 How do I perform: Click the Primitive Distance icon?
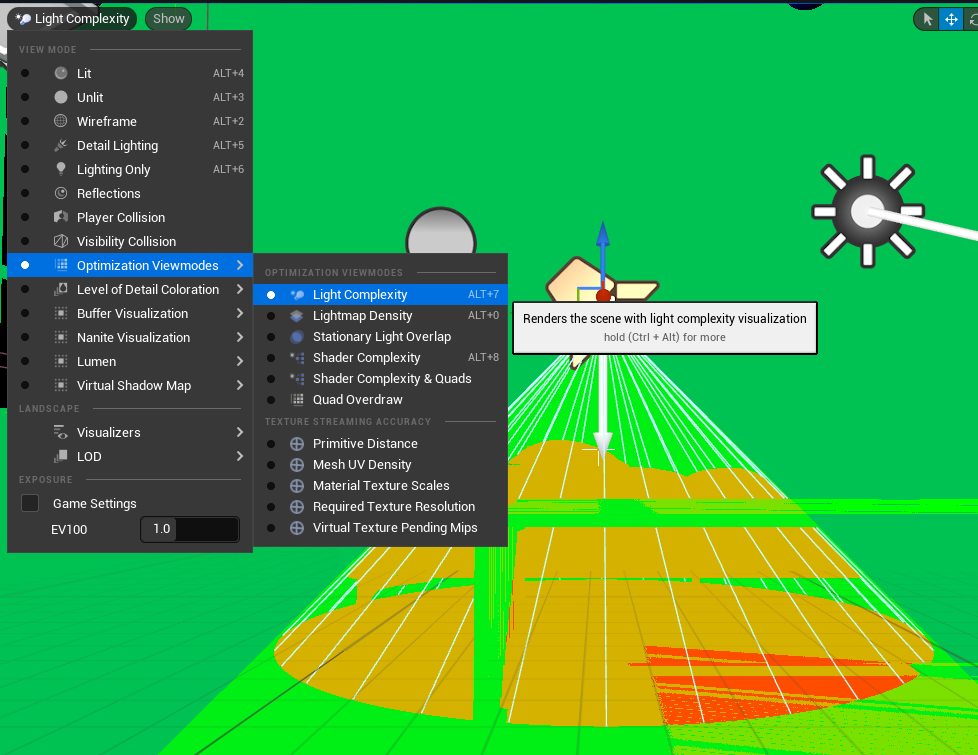pyautogui.click(x=297, y=444)
